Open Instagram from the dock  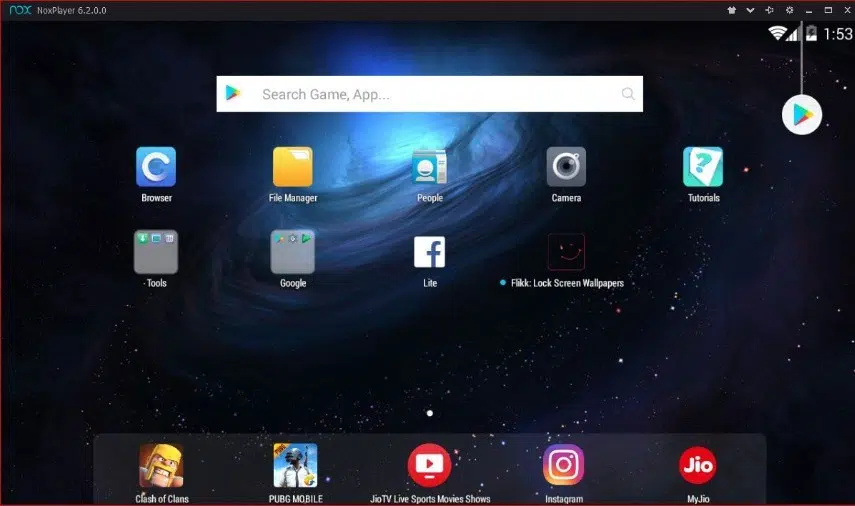coord(563,465)
